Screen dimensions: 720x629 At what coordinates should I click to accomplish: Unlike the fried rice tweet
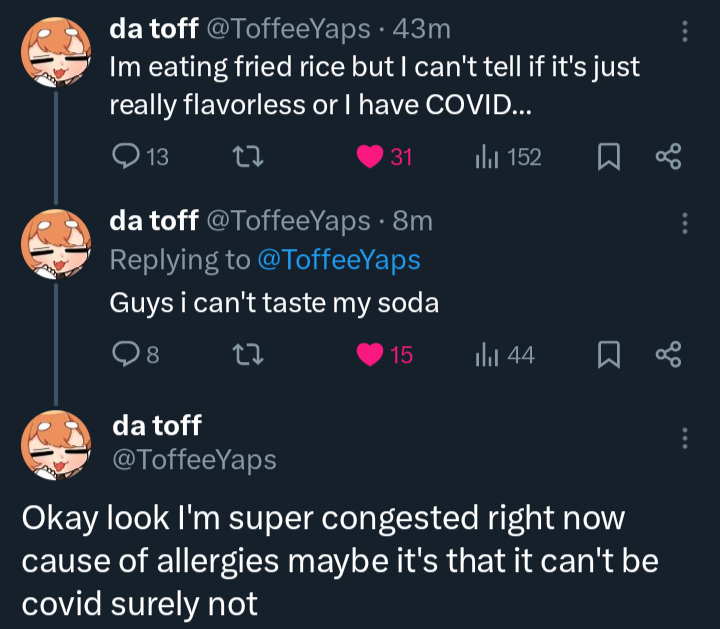[x=371, y=157]
